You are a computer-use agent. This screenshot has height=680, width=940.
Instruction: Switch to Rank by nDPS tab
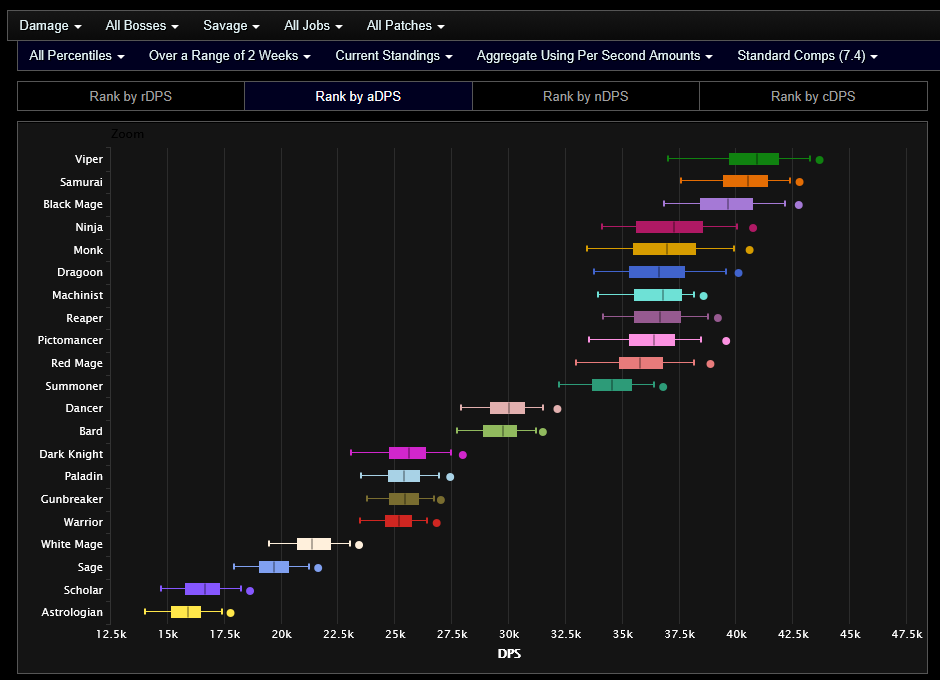click(x=586, y=97)
